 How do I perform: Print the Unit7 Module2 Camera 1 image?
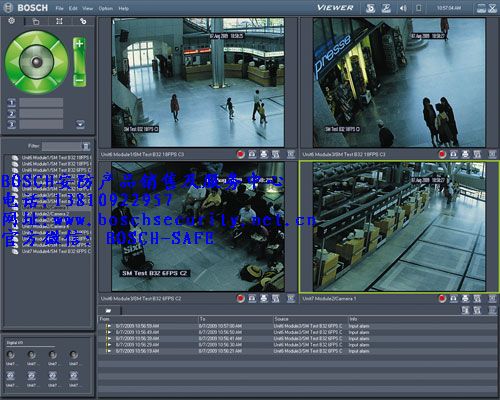(x=465, y=298)
